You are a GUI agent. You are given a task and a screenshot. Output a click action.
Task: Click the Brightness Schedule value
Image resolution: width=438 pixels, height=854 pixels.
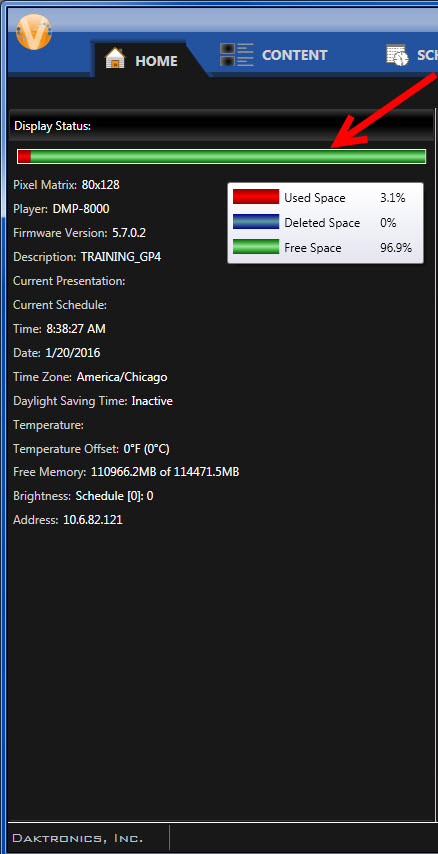click(x=114, y=496)
